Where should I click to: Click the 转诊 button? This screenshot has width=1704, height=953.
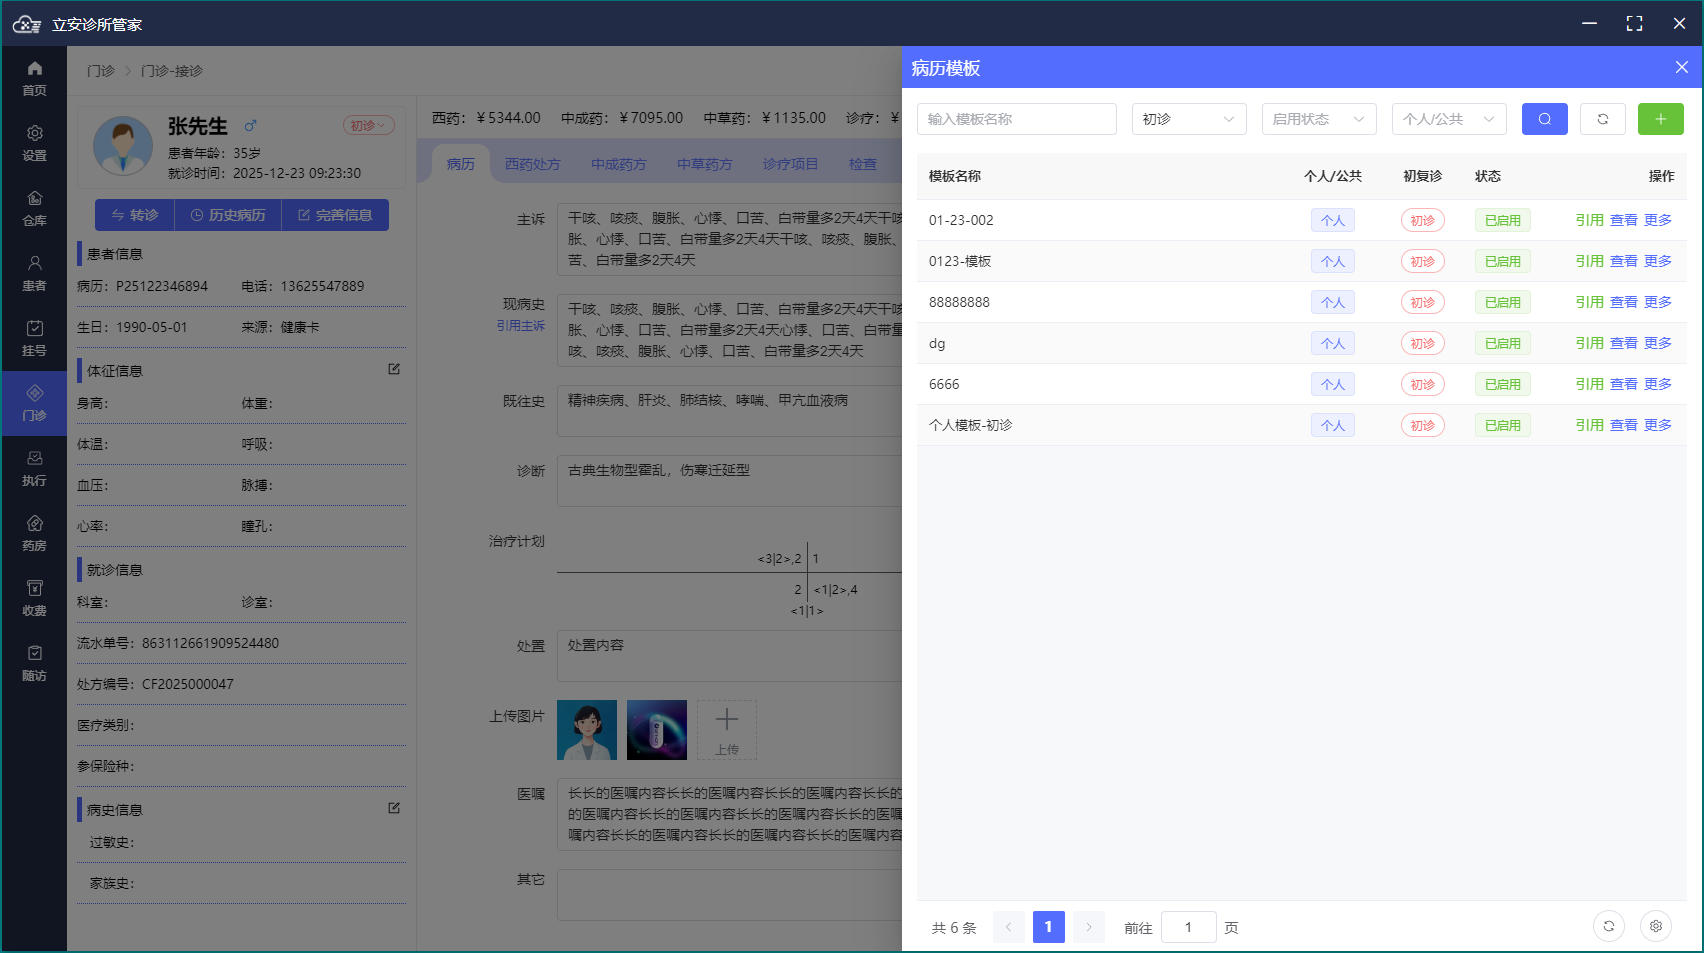click(135, 215)
